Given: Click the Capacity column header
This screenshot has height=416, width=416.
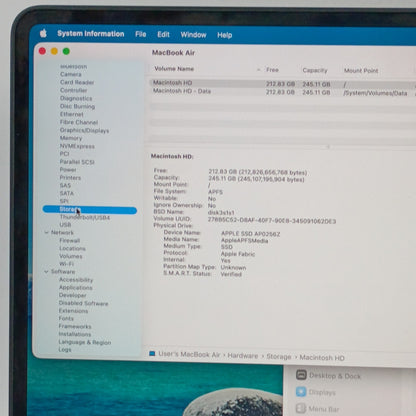Looking at the screenshot, I should click(x=315, y=70).
